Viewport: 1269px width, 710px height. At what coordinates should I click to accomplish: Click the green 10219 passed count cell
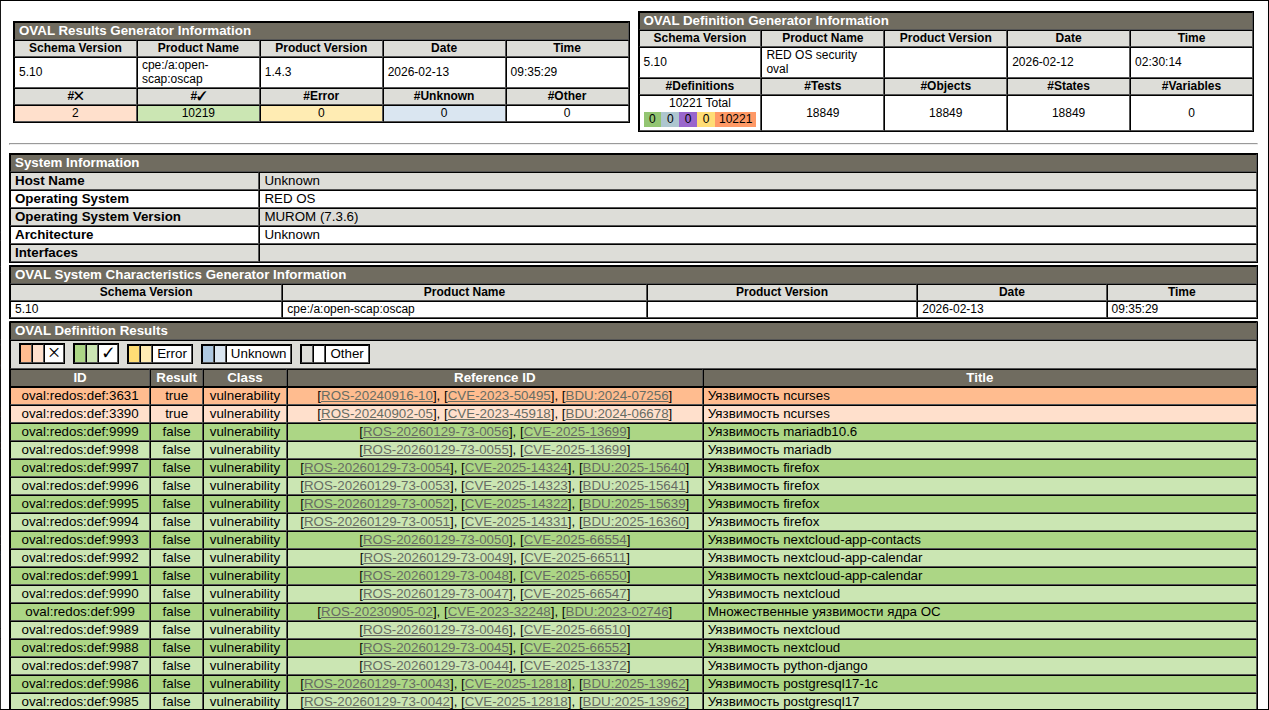[198, 113]
